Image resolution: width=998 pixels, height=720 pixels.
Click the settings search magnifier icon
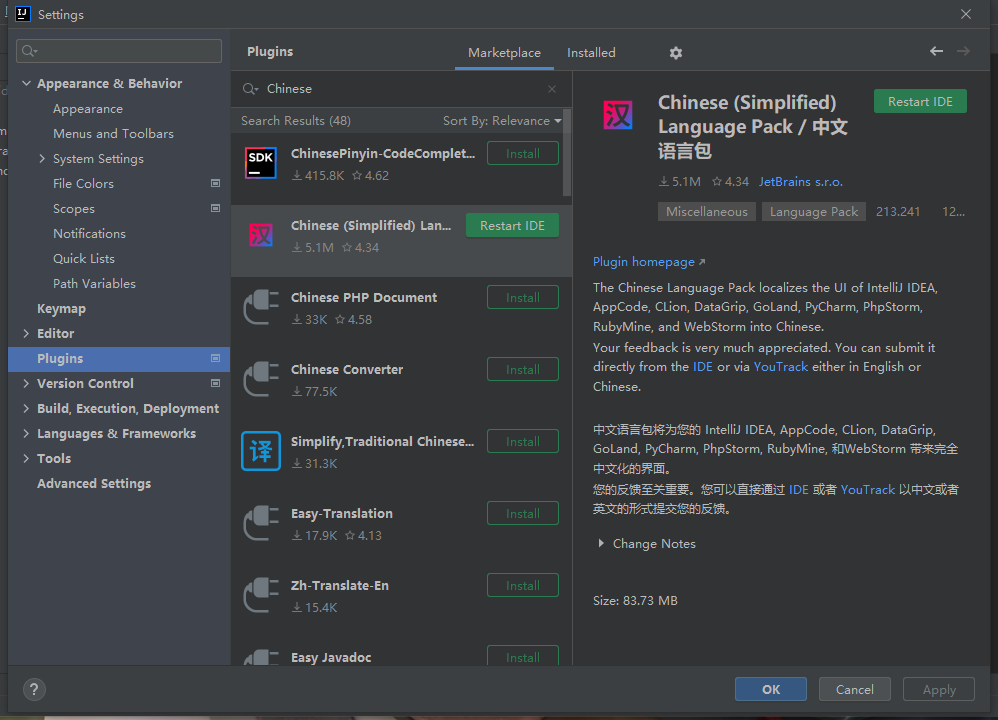[x=29, y=51]
